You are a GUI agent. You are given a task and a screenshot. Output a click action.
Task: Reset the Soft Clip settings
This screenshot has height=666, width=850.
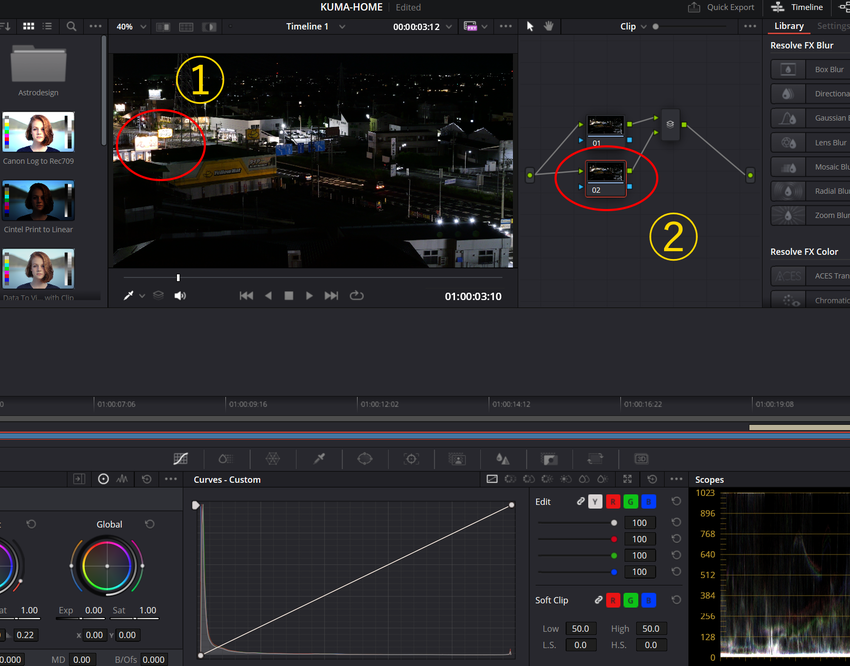[x=676, y=600]
